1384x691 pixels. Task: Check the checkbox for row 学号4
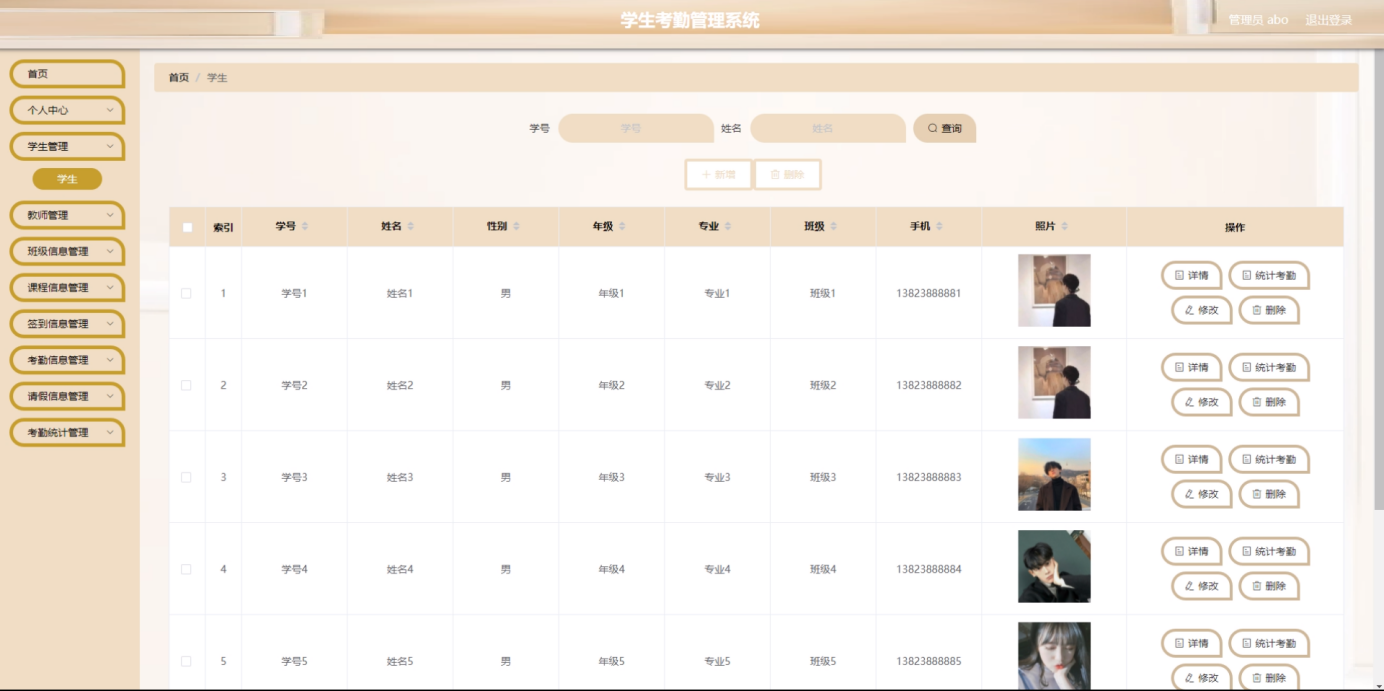coord(186,569)
